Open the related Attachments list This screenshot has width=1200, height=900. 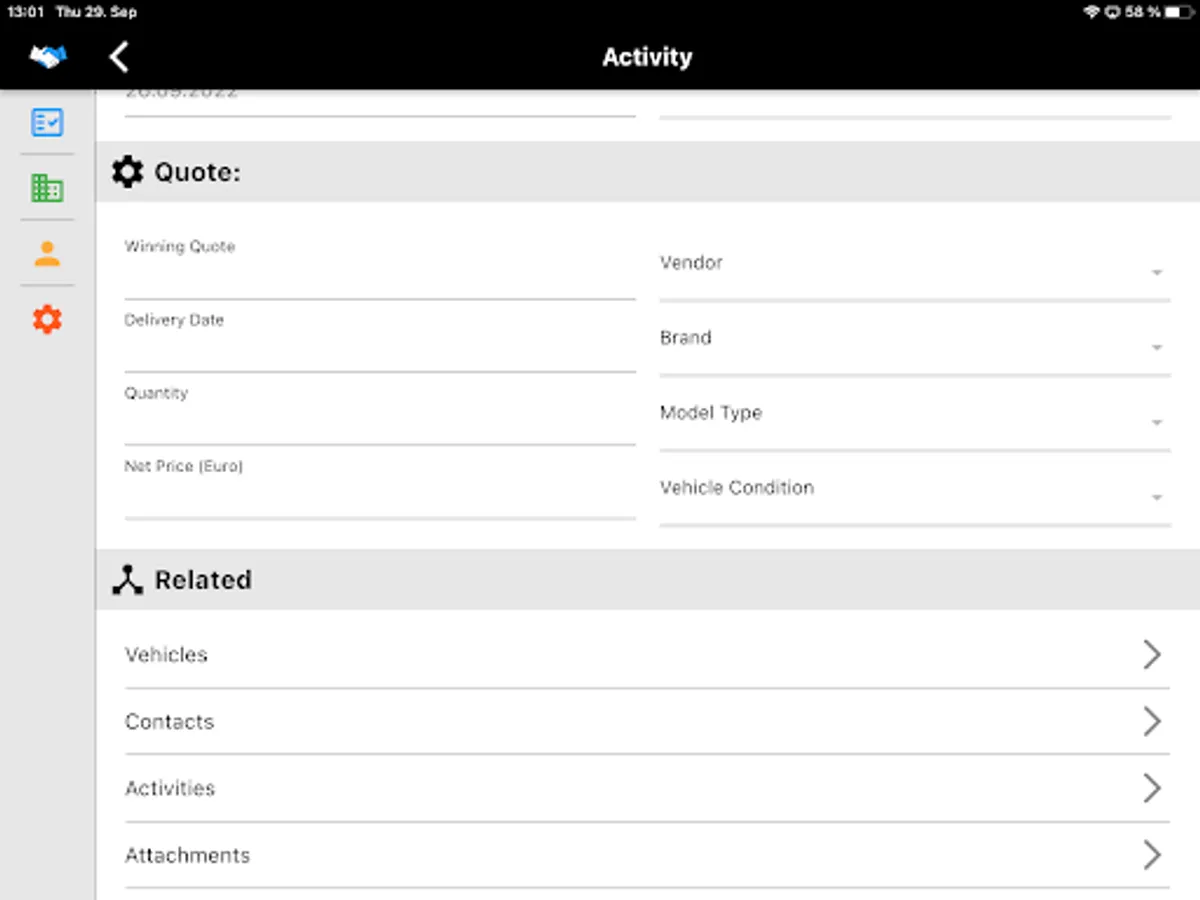point(646,856)
